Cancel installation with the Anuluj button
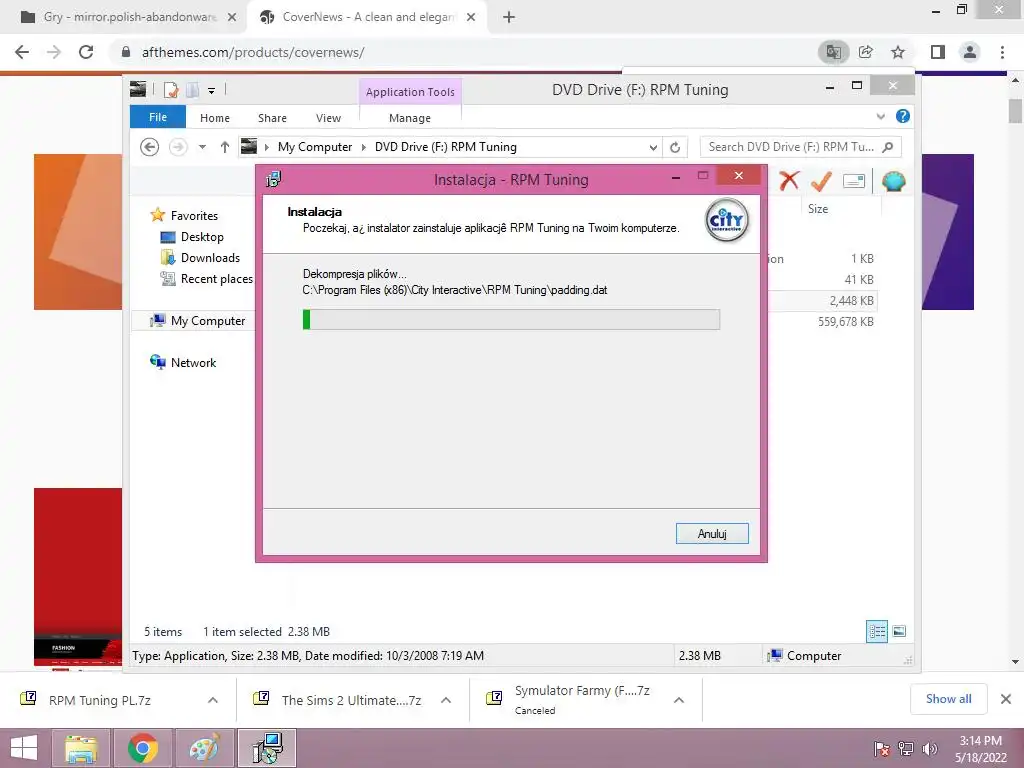Screen dimensions: 1024x768 (x=712, y=534)
